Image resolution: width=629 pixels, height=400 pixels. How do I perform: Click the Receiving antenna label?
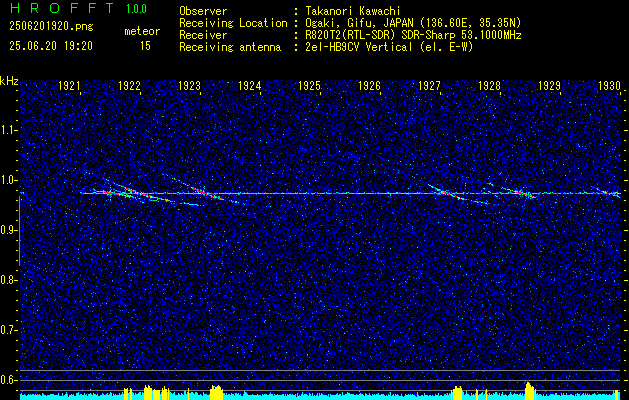[230, 47]
